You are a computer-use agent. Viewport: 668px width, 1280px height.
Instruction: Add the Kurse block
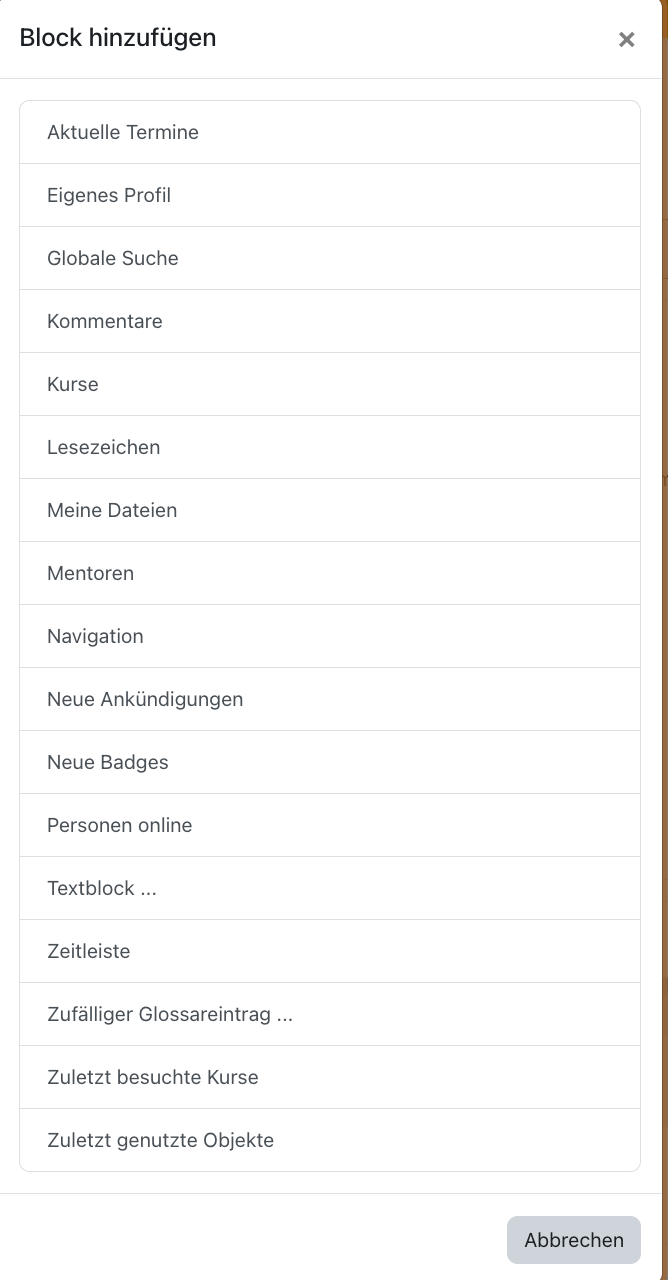click(x=330, y=384)
